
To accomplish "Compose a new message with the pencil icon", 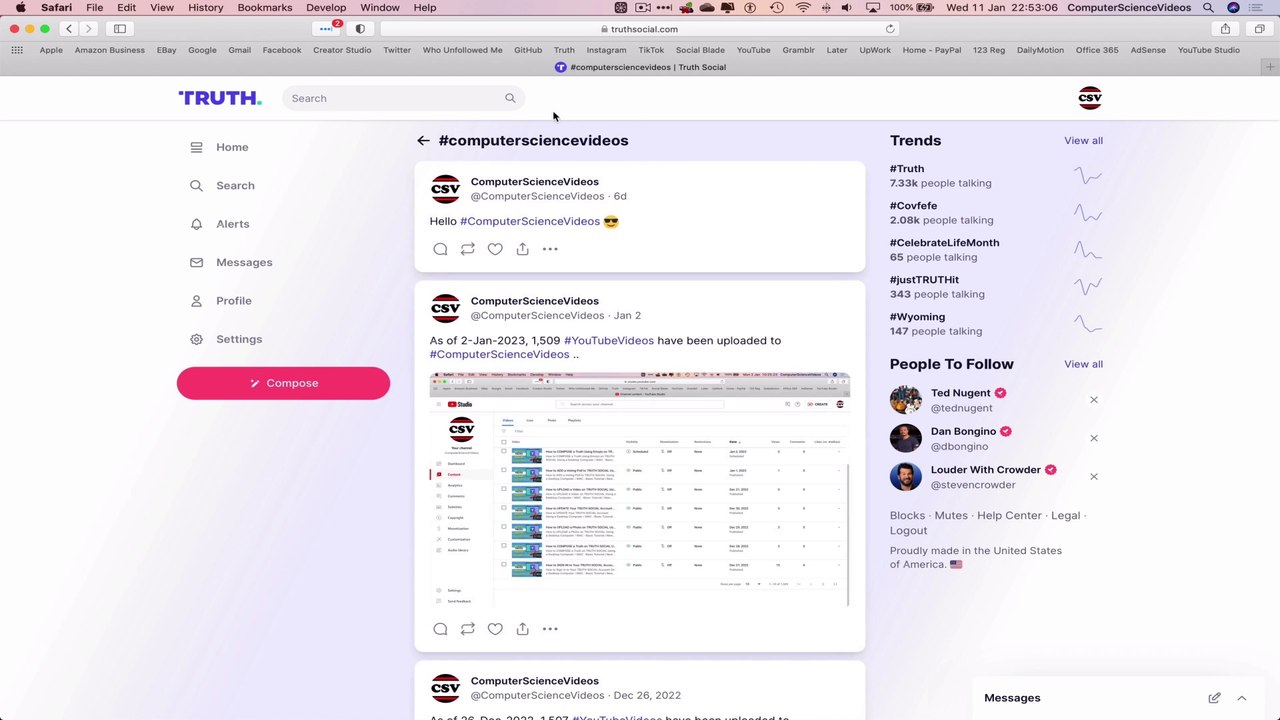I will click(1214, 698).
